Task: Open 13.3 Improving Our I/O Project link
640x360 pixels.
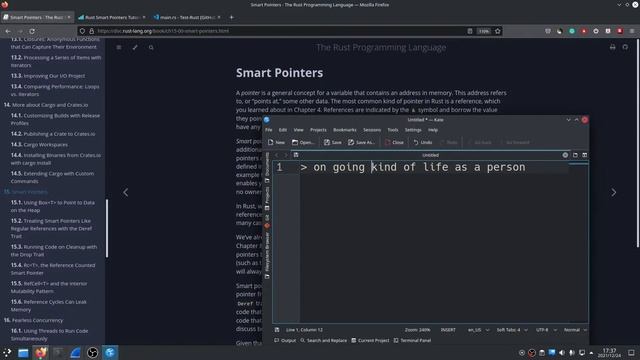Action: point(48,76)
